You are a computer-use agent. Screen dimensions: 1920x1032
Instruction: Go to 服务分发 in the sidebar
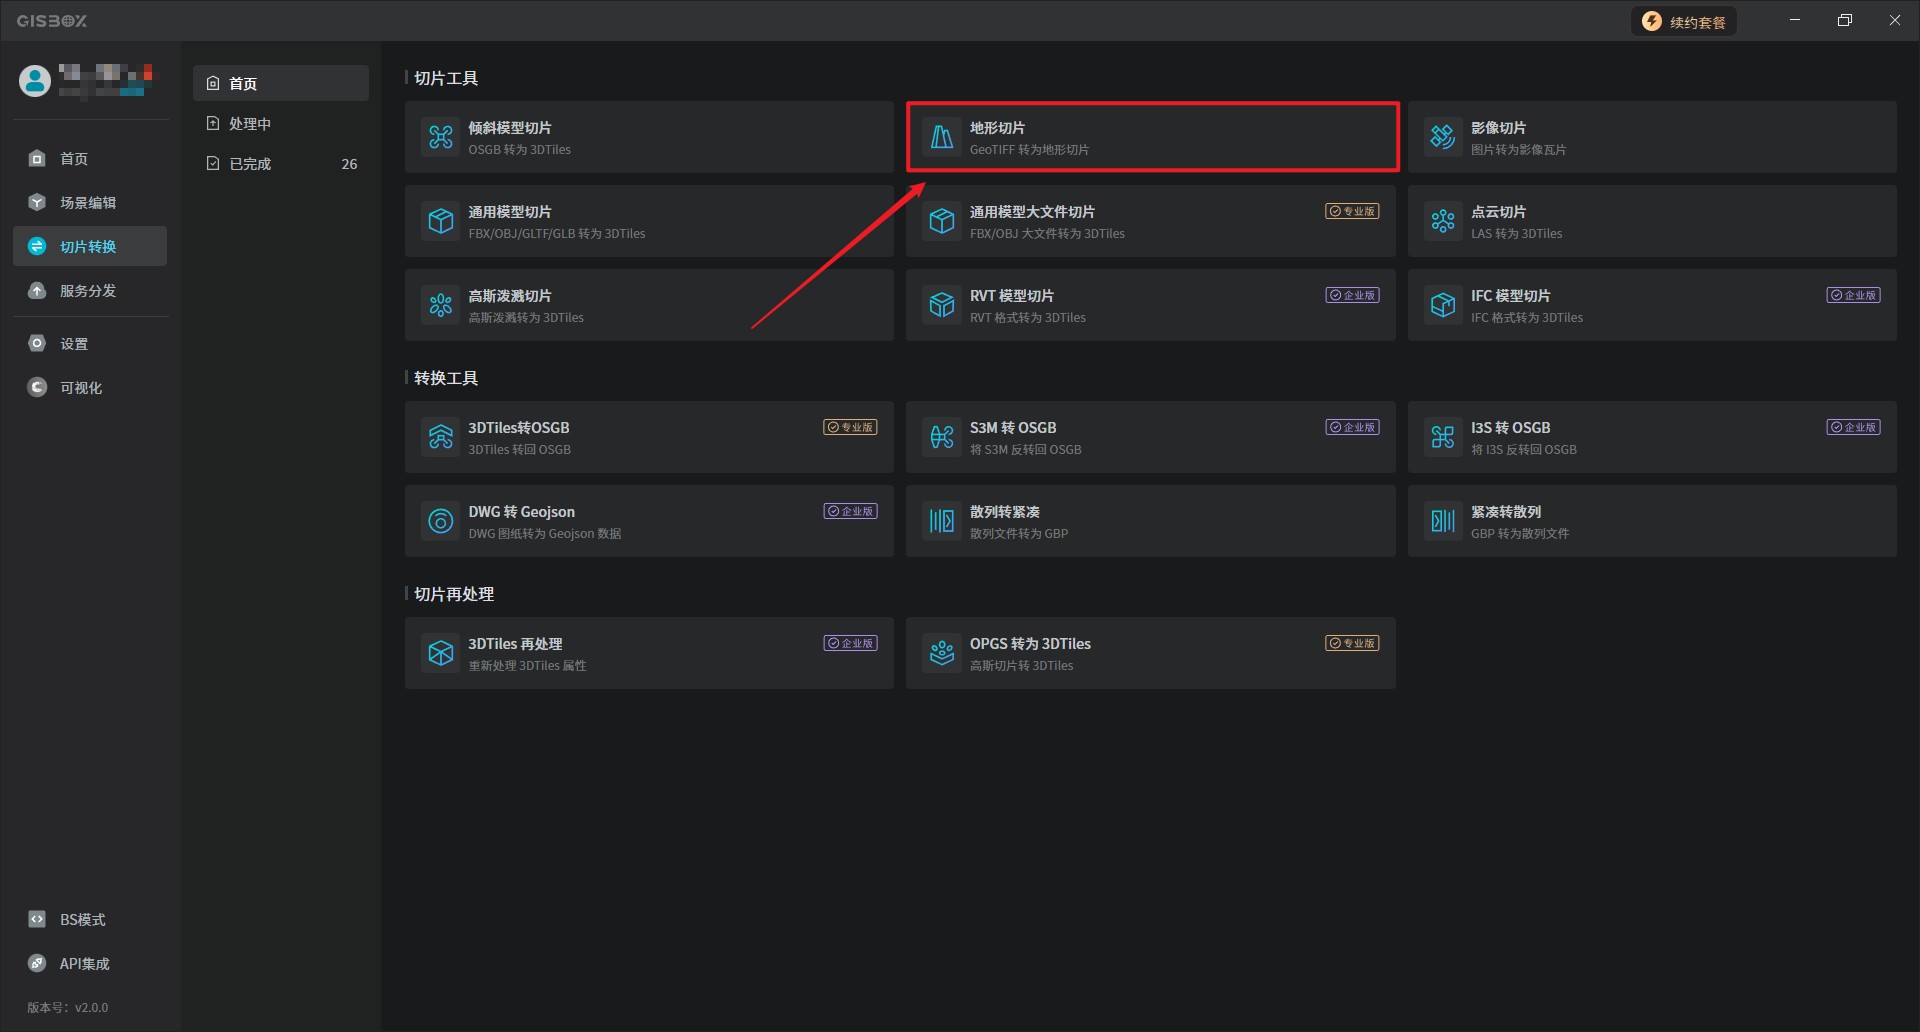click(88, 291)
